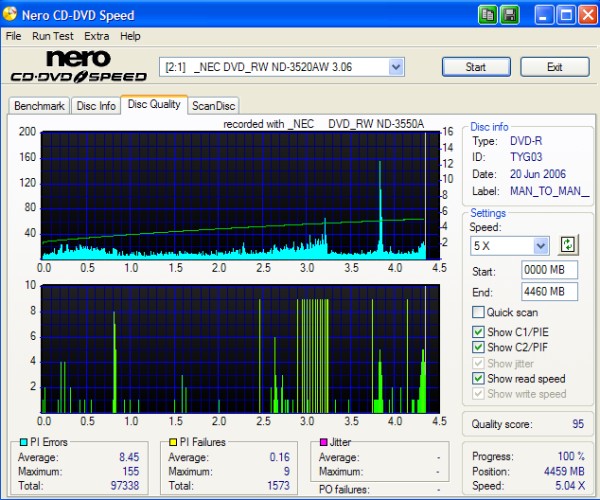Click PI Failures total 1573
This screenshot has width=600, height=500.
click(x=278, y=485)
